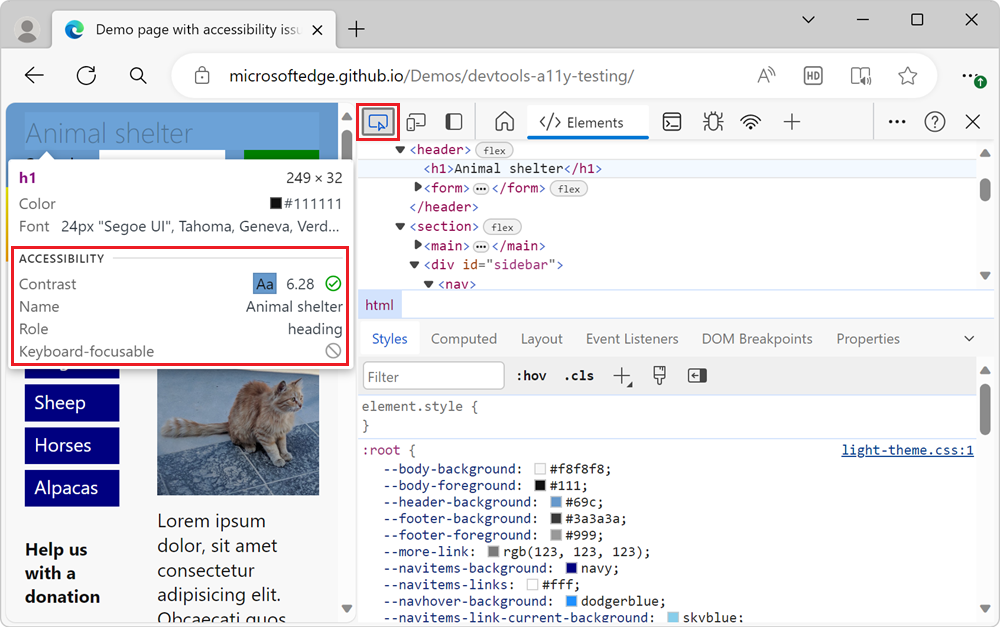This screenshot has width=1000, height=627.
Task: Click the styles Filter input field
Action: 433,375
